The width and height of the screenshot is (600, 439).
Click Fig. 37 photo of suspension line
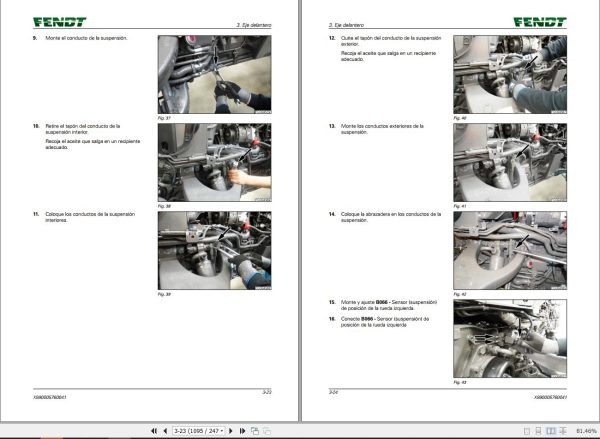(215, 74)
